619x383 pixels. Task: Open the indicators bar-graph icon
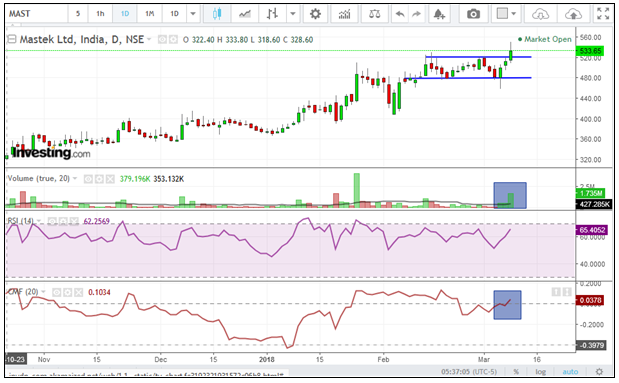point(344,14)
